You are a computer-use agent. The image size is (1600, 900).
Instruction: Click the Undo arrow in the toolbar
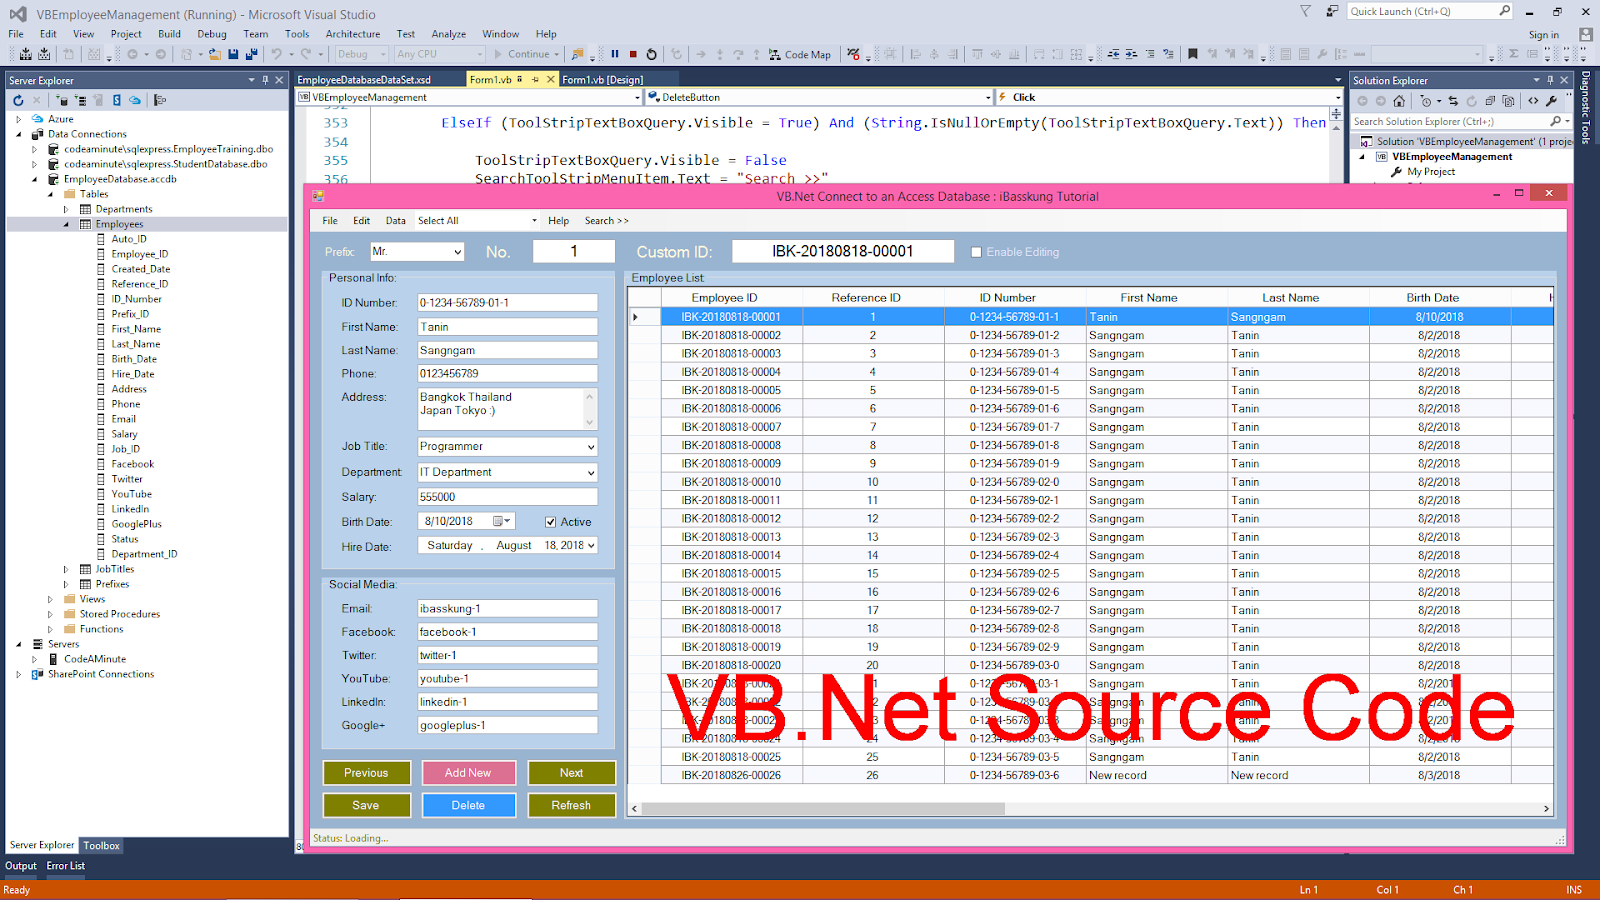(x=276, y=54)
